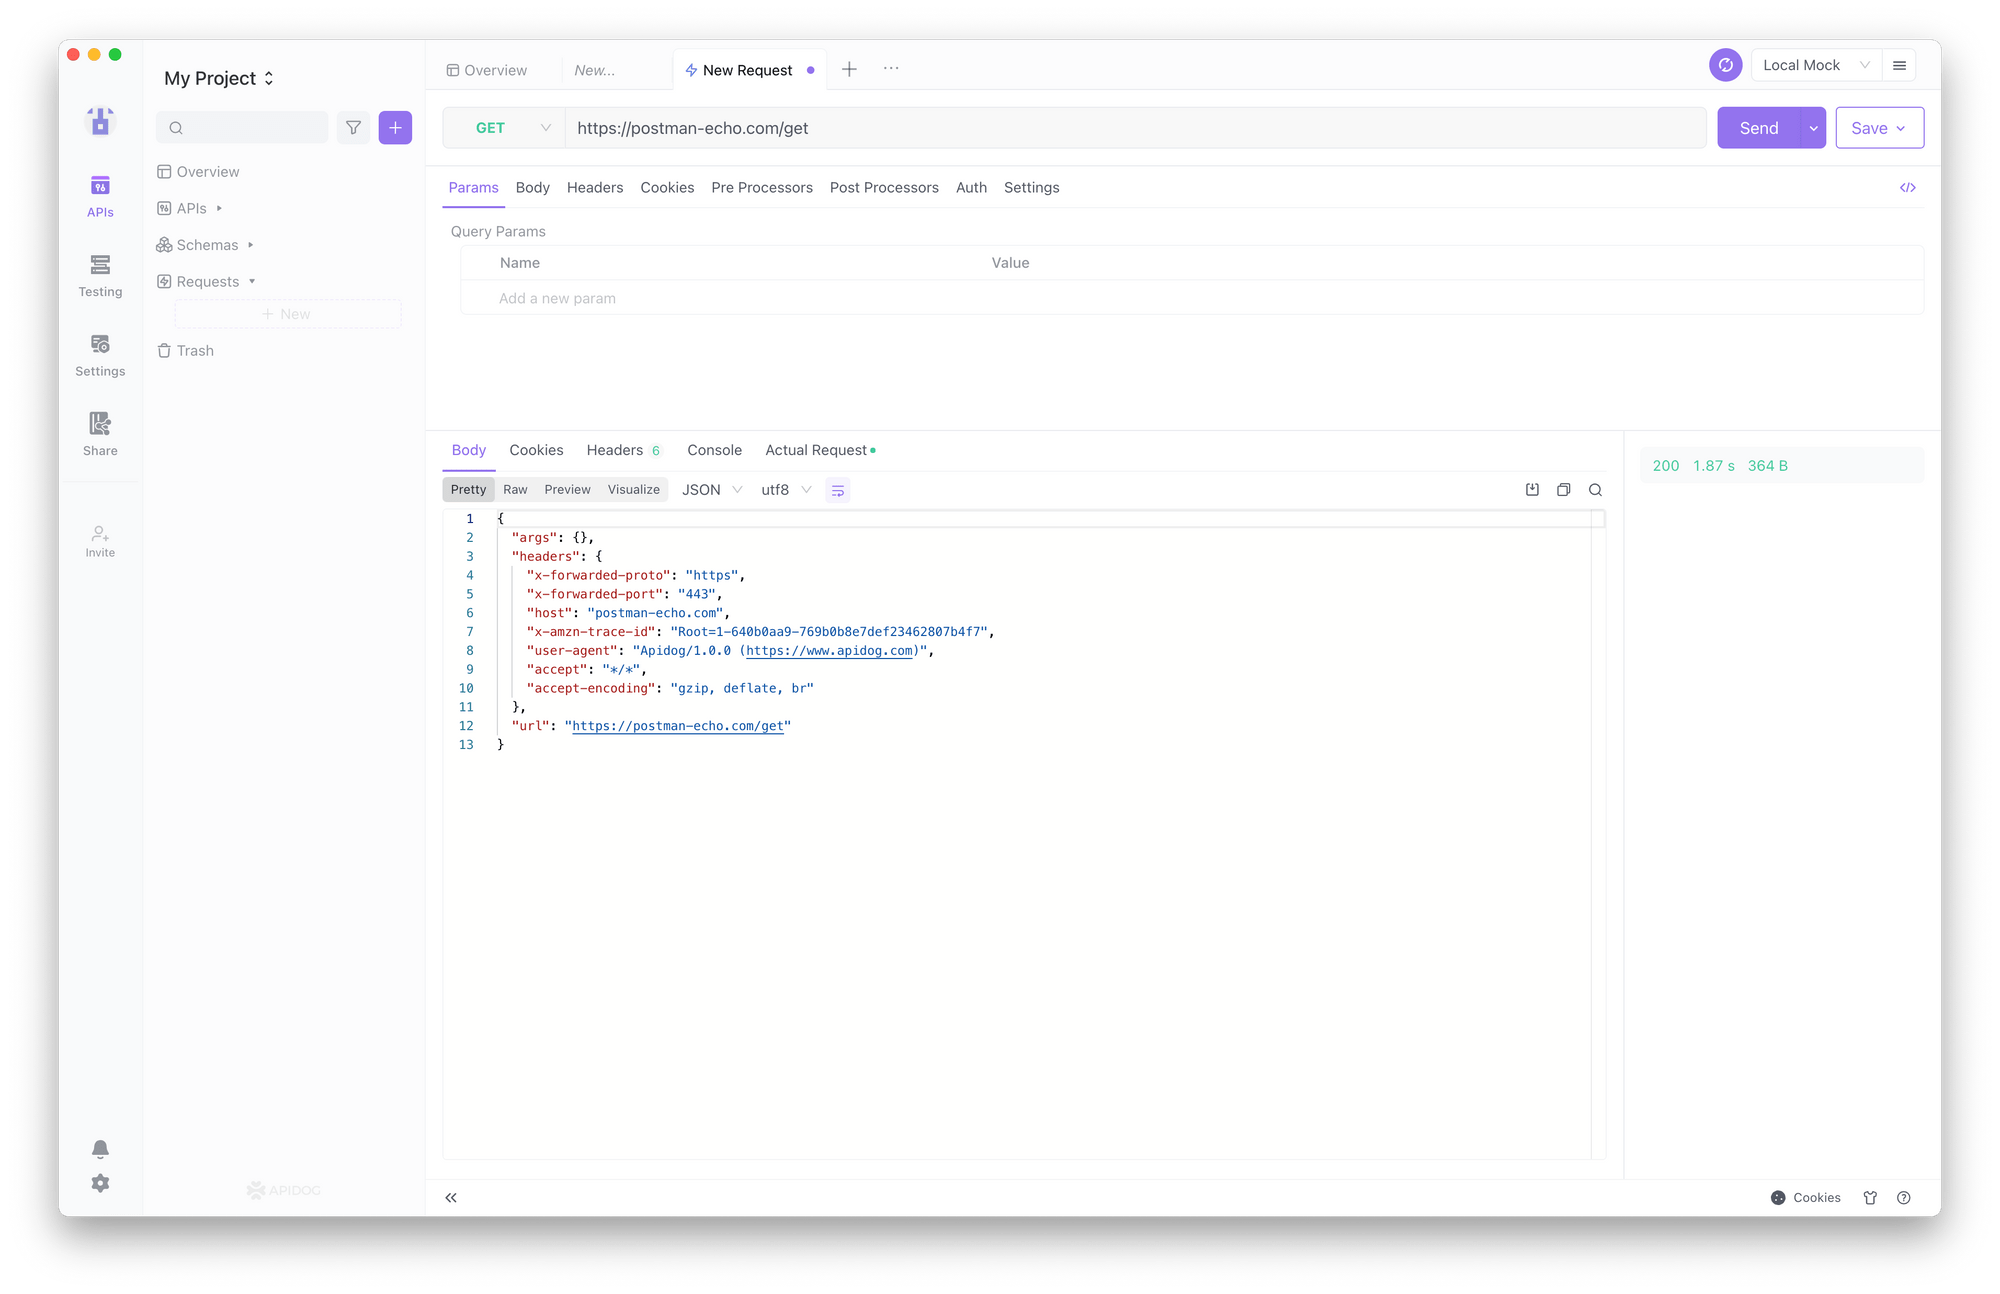The height and width of the screenshot is (1294, 2000).
Task: Open the Local Mock environment dropdown
Action: 1815,66
